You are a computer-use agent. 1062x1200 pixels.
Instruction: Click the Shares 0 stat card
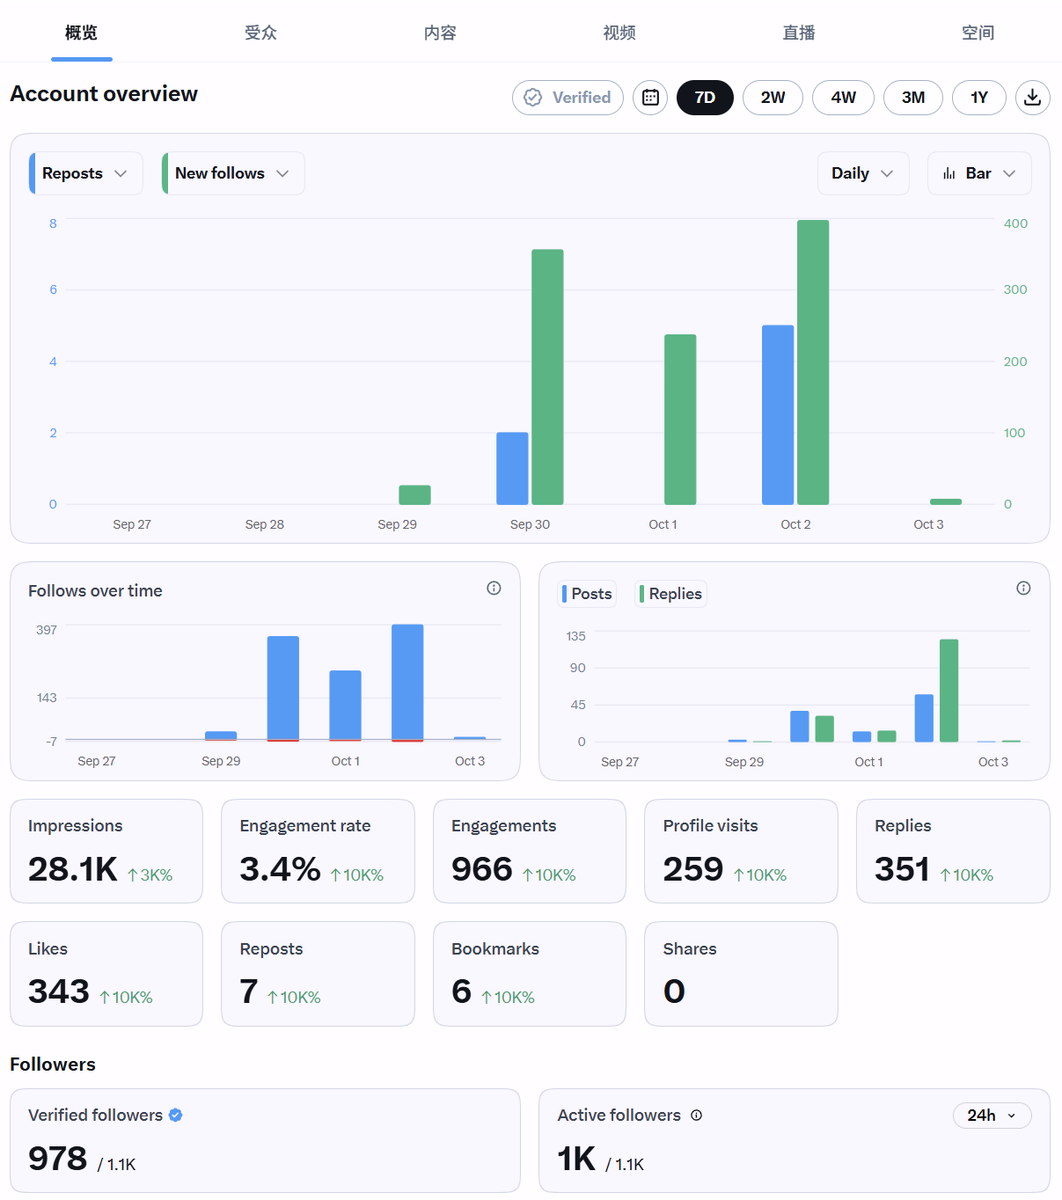click(741, 974)
